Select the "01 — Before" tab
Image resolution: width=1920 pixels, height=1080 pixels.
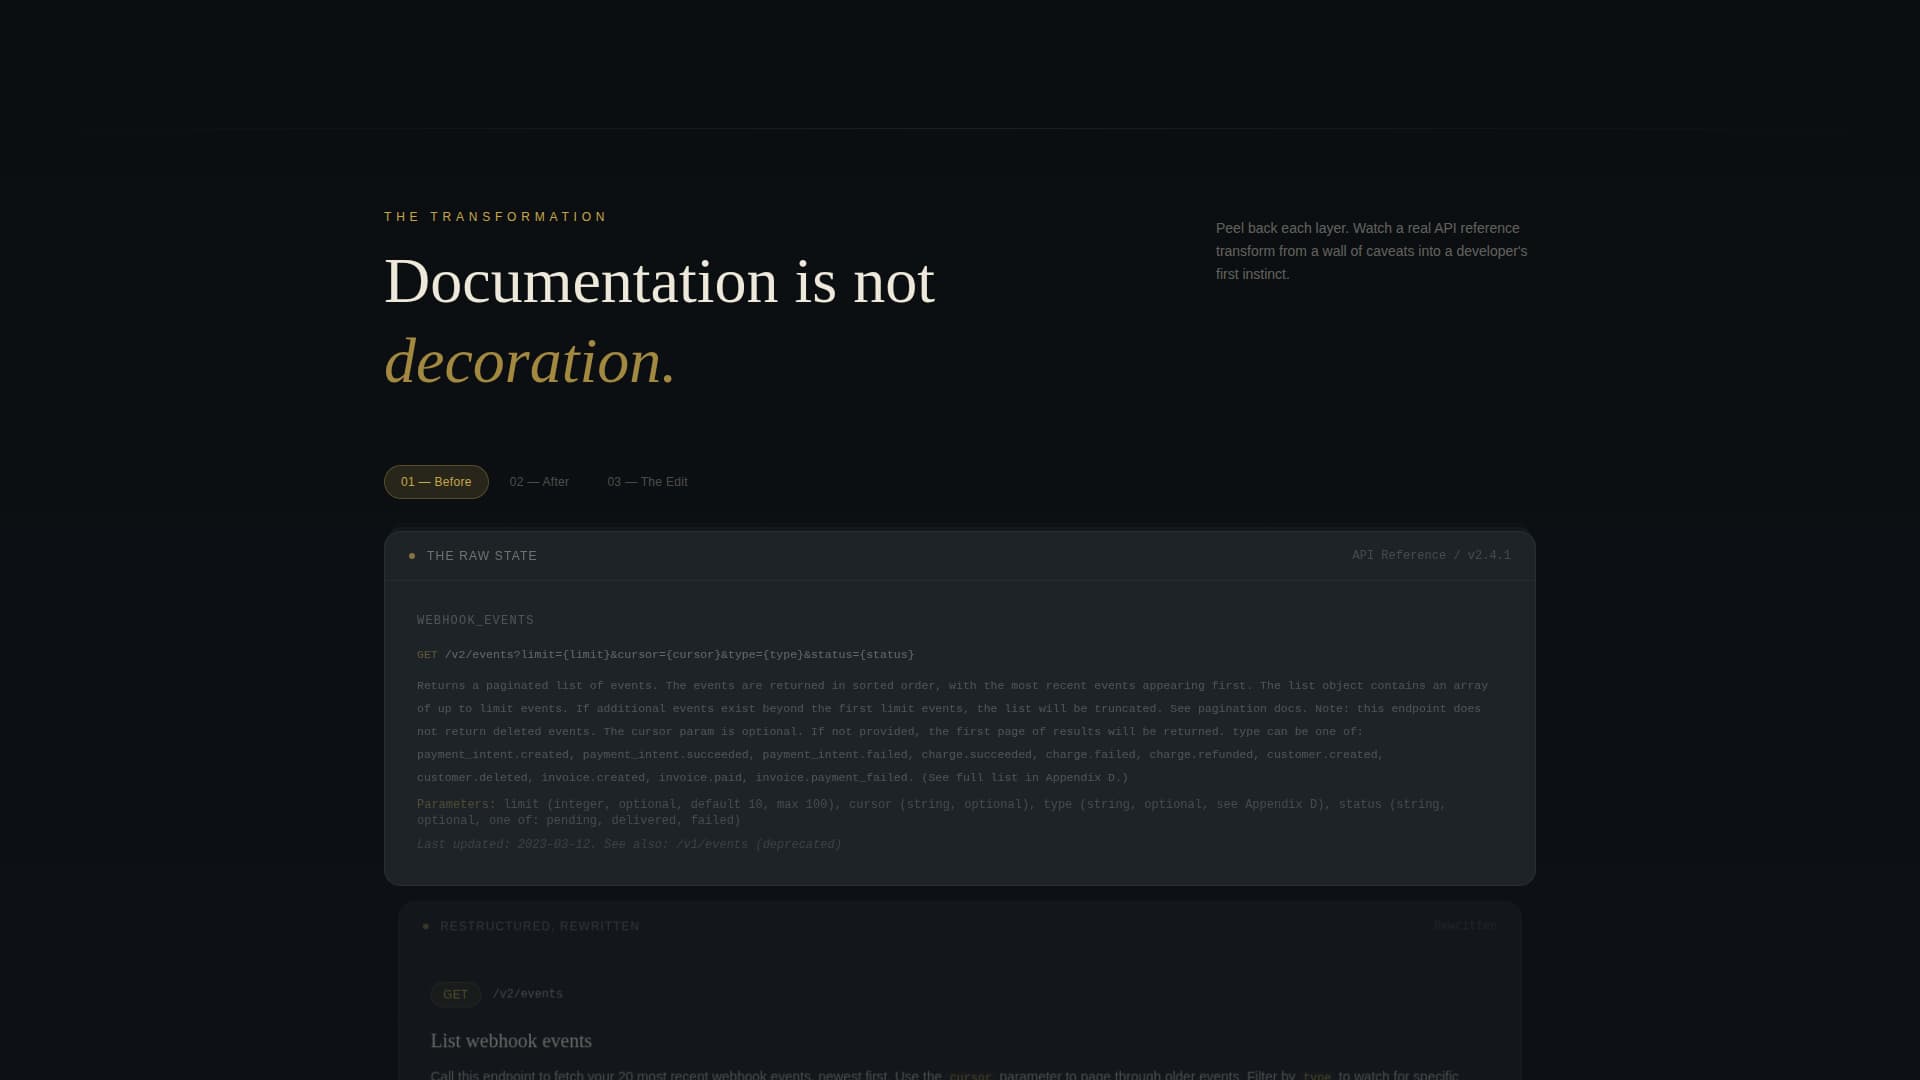(436, 482)
